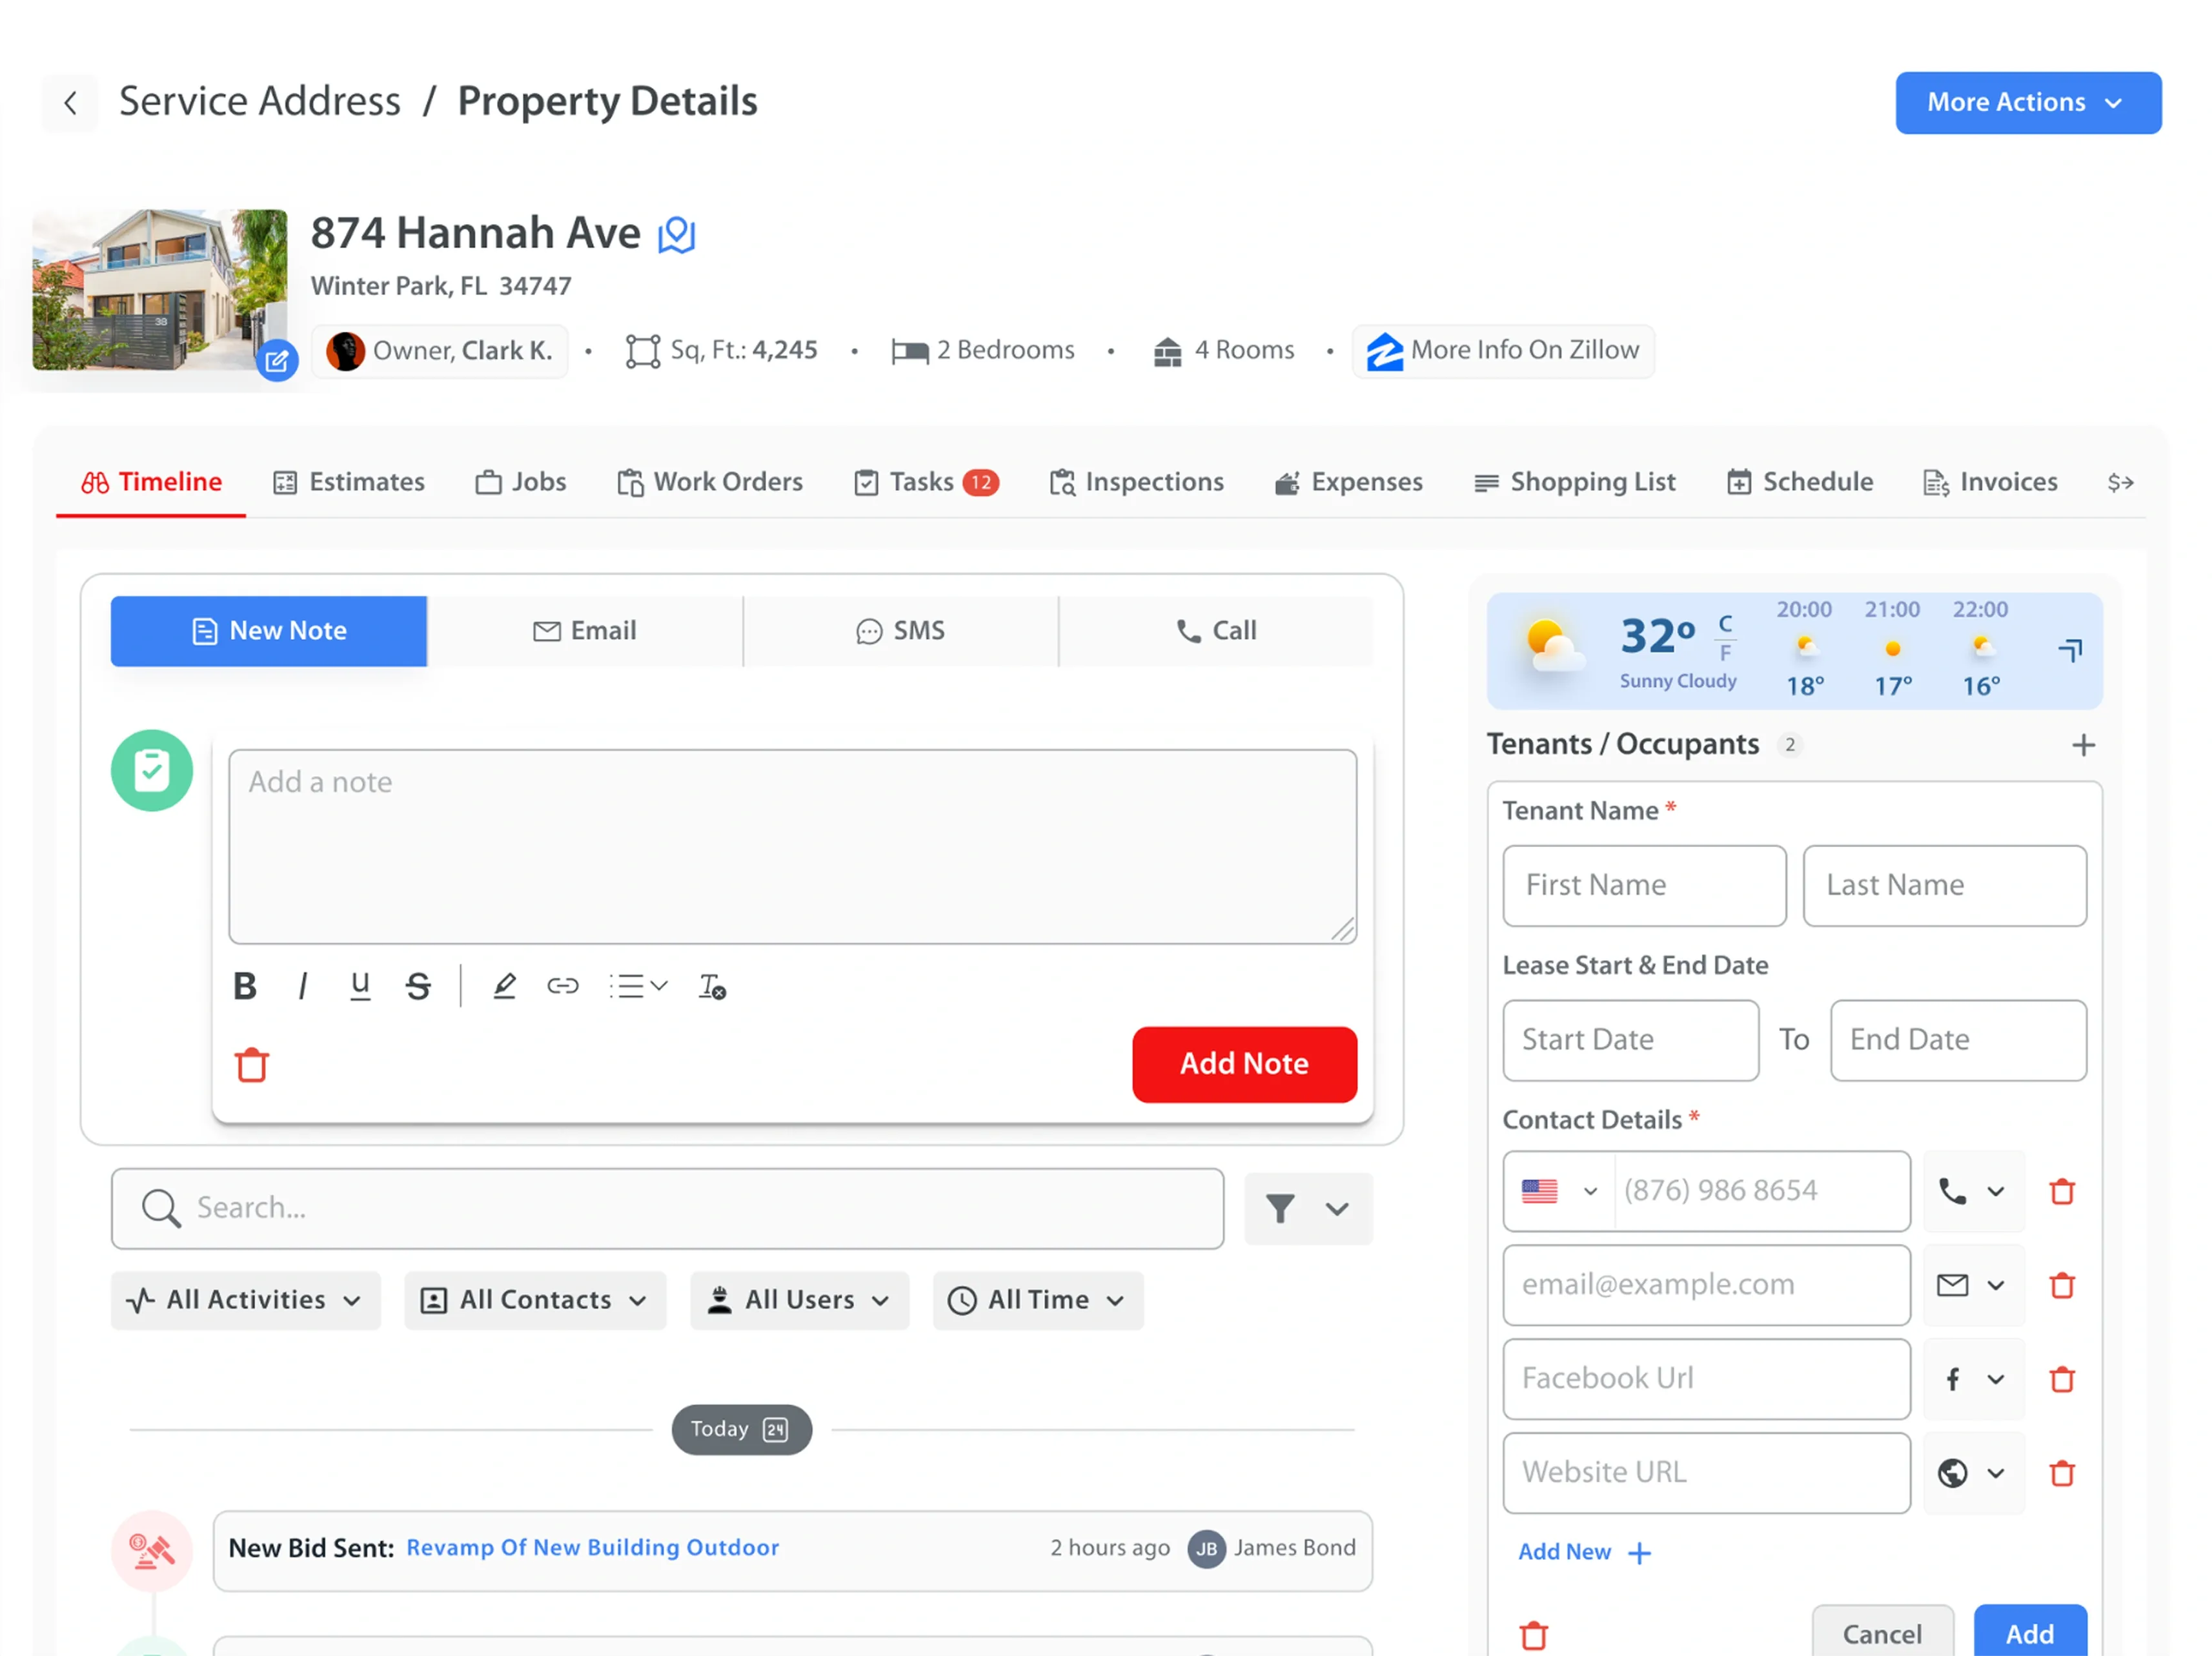Apply strikethrough formatting in note editor
Screen dimensions: 2212x1656
(418, 986)
